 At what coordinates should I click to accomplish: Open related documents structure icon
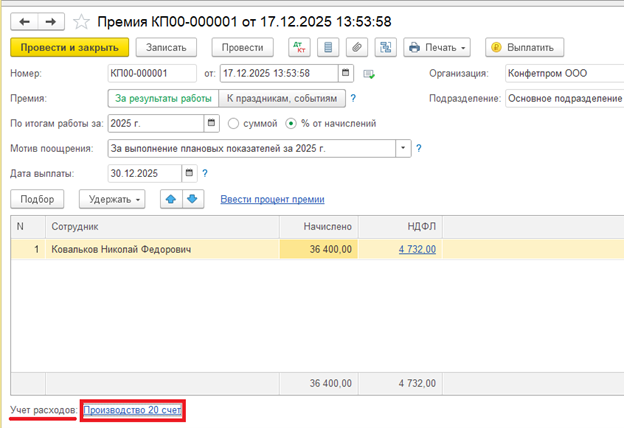(x=385, y=47)
